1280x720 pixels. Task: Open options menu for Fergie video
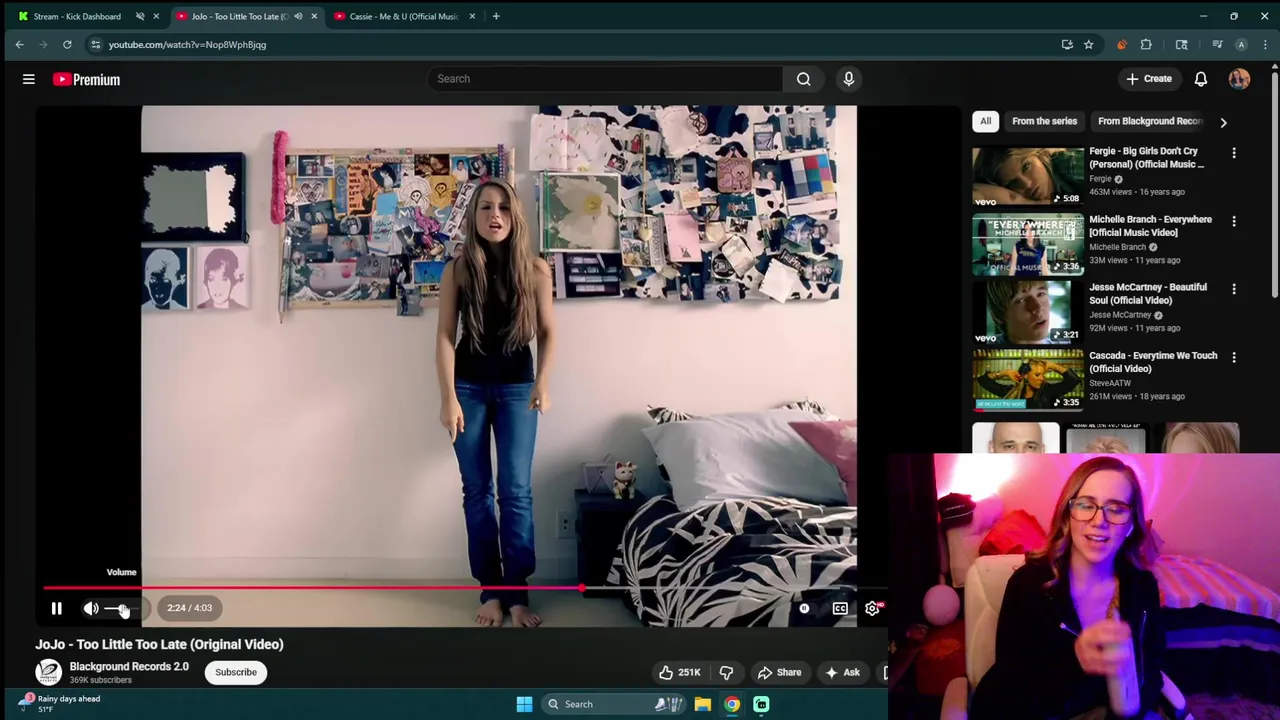click(1234, 153)
